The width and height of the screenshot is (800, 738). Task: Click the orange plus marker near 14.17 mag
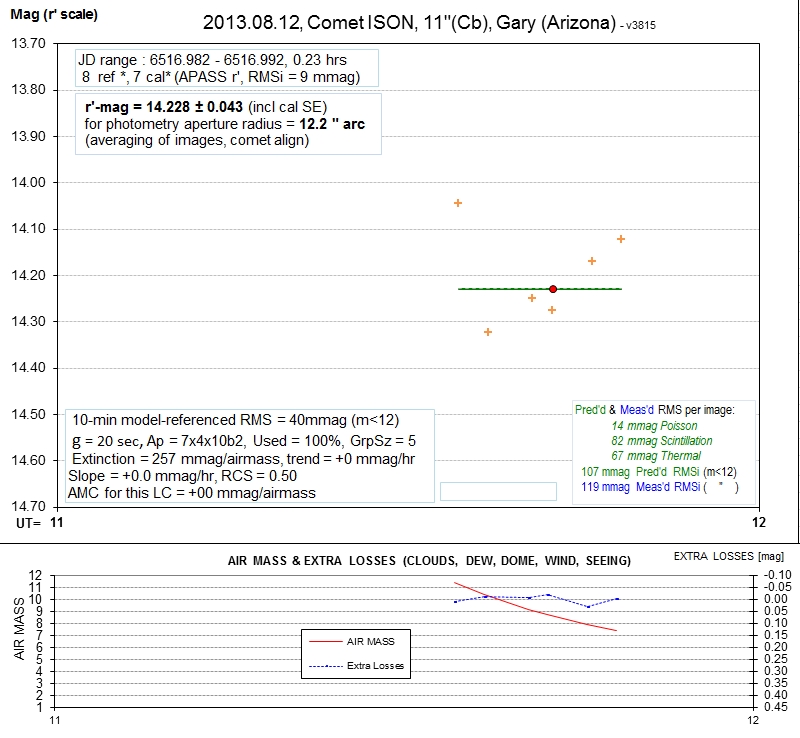[x=592, y=261]
